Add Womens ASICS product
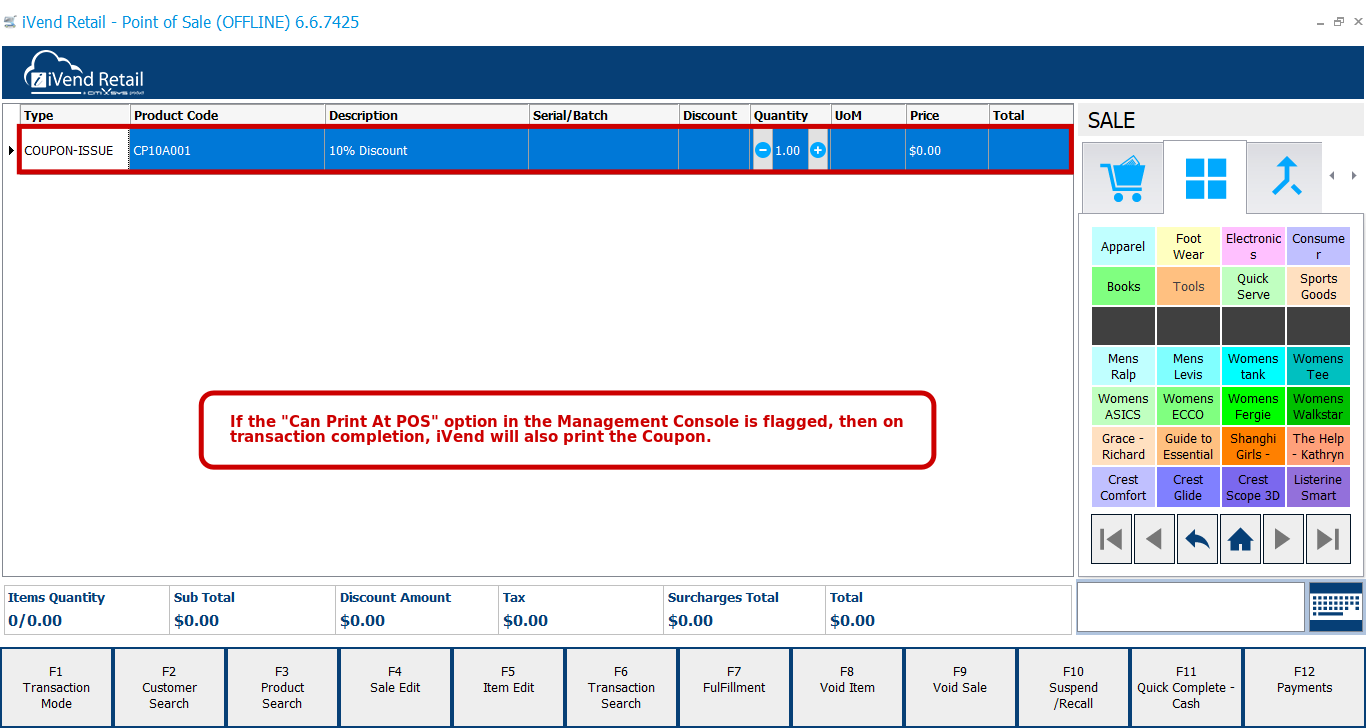Viewport: 1366px width, 728px height. pyautogui.click(x=1123, y=406)
